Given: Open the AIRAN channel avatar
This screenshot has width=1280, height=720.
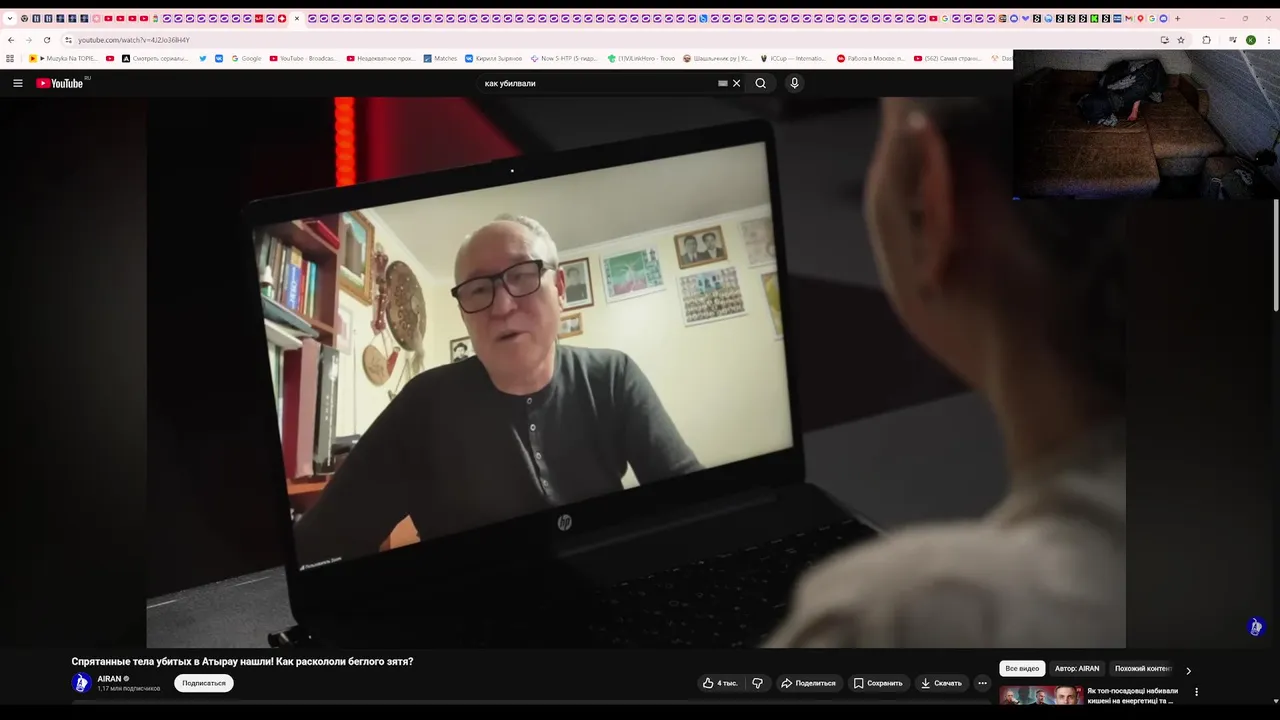Looking at the screenshot, I should point(82,683).
